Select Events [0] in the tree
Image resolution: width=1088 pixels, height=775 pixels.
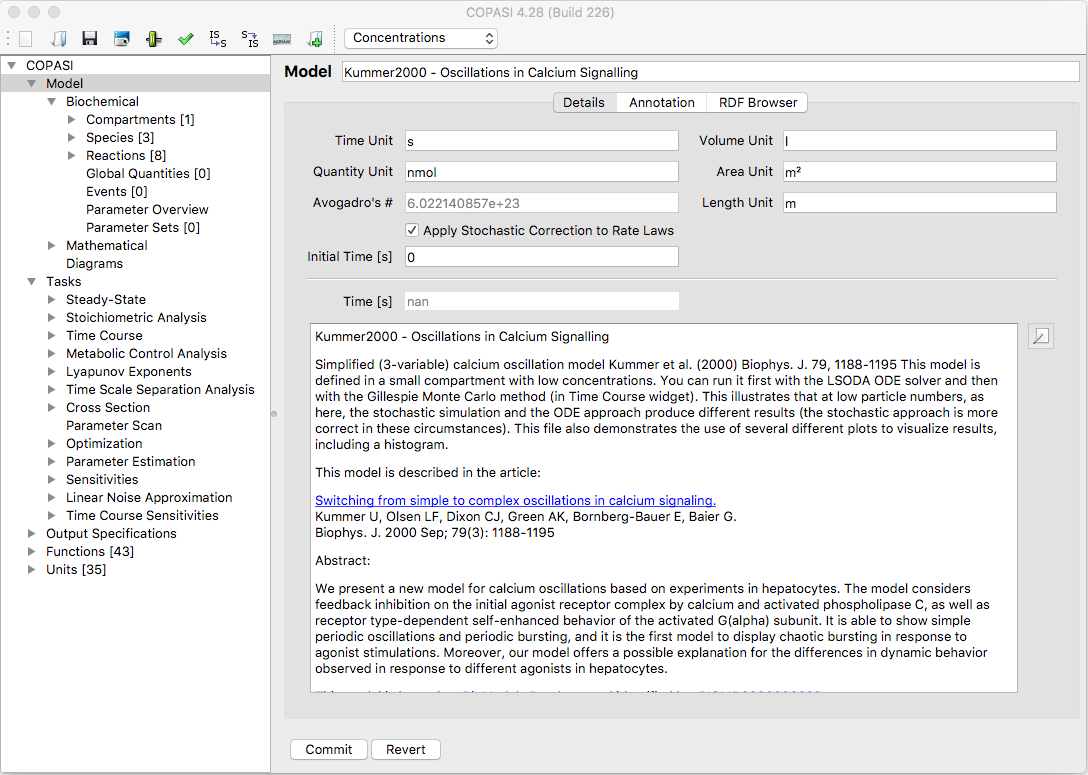pos(117,191)
